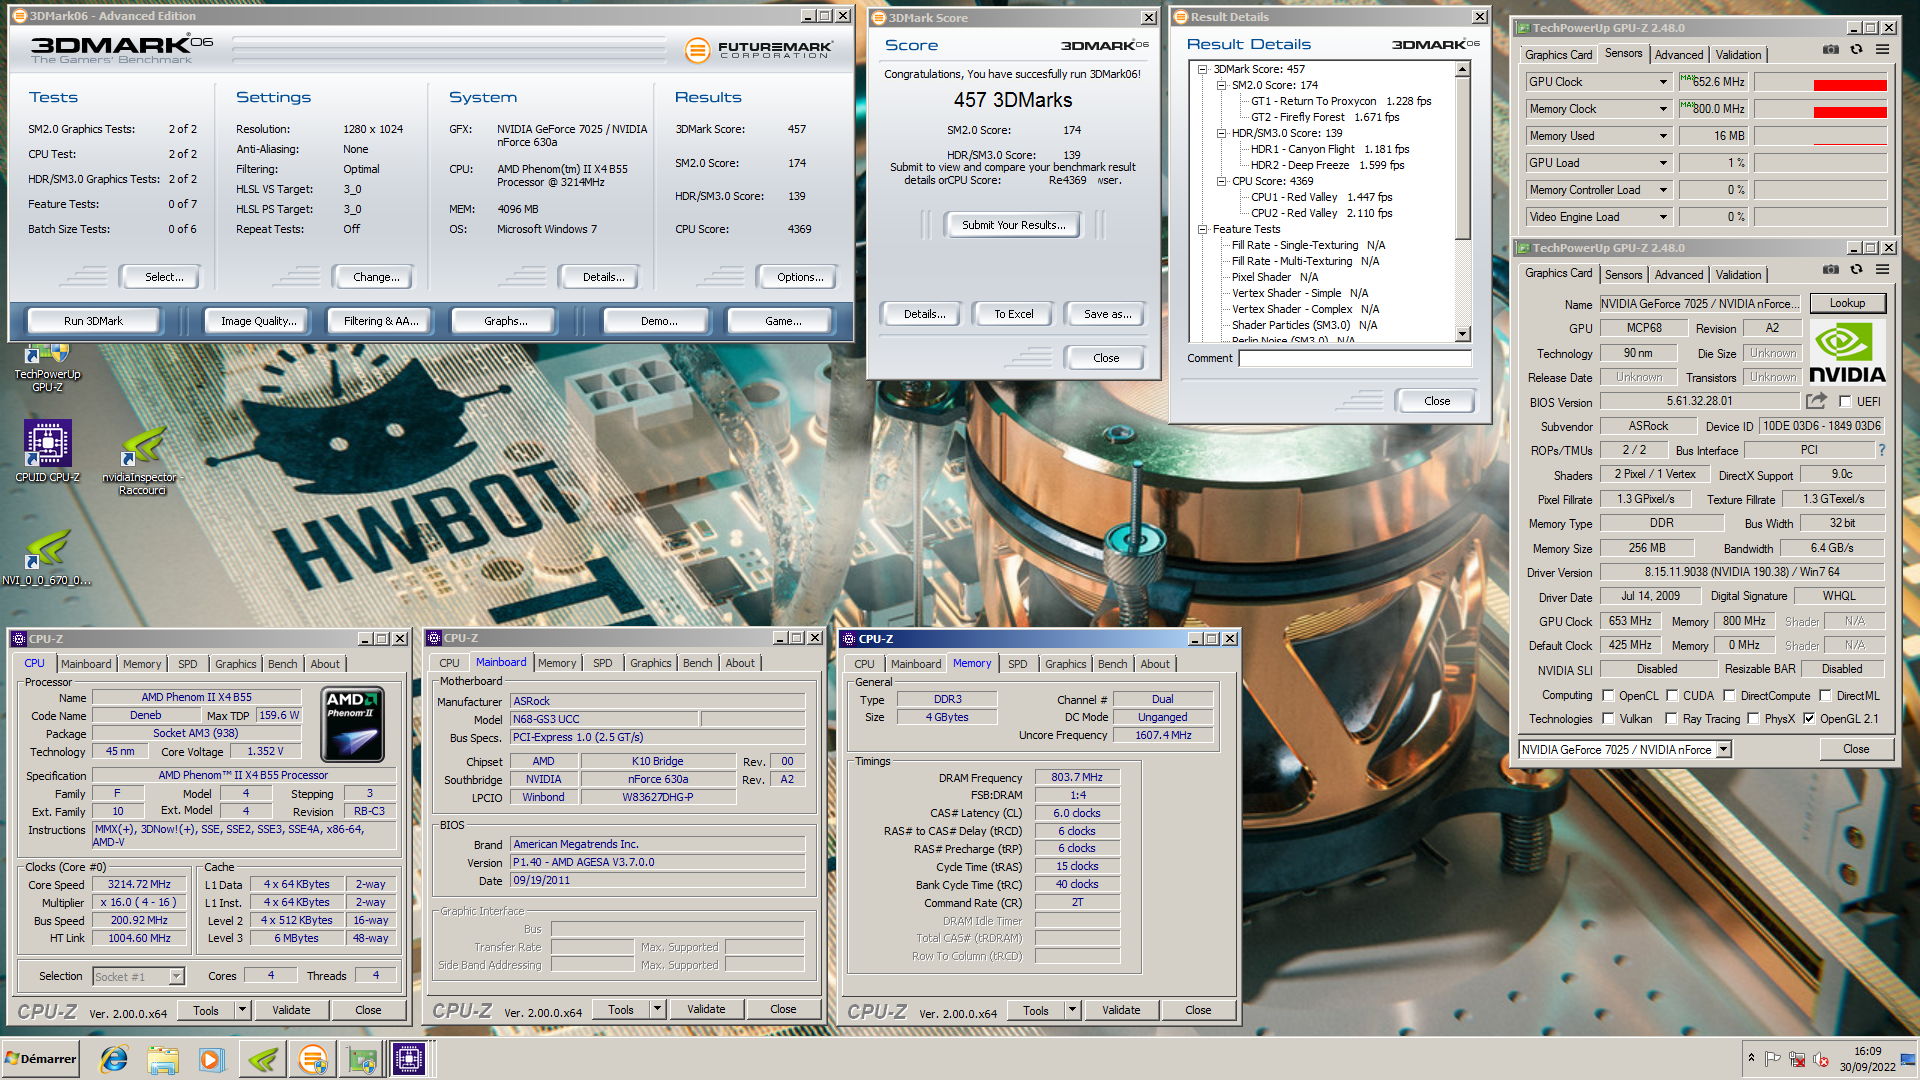
Task: Open SPD tab in CPU-Z CPU window
Action: pos(187,664)
